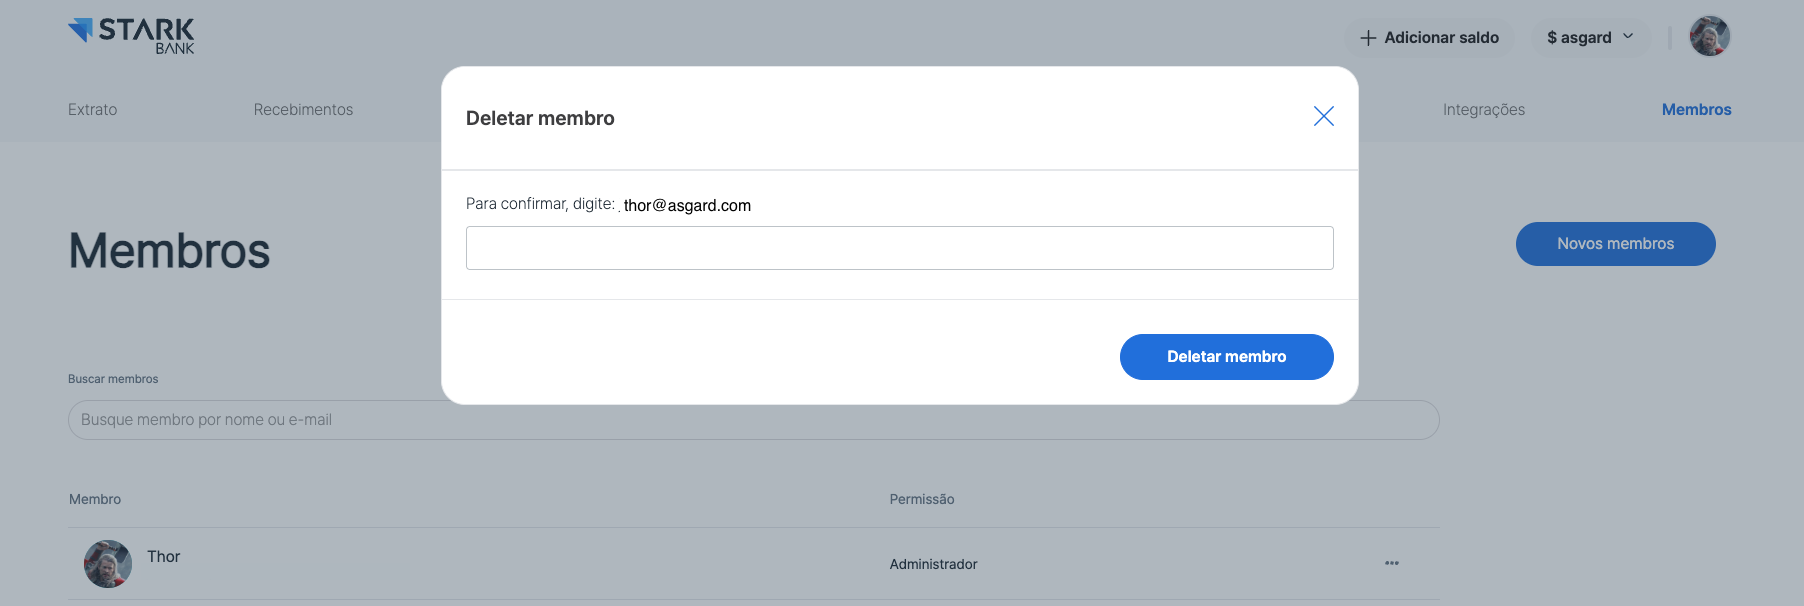Click Thor's avatar in the members list
Image resolution: width=1804 pixels, height=606 pixels.
pos(108,564)
